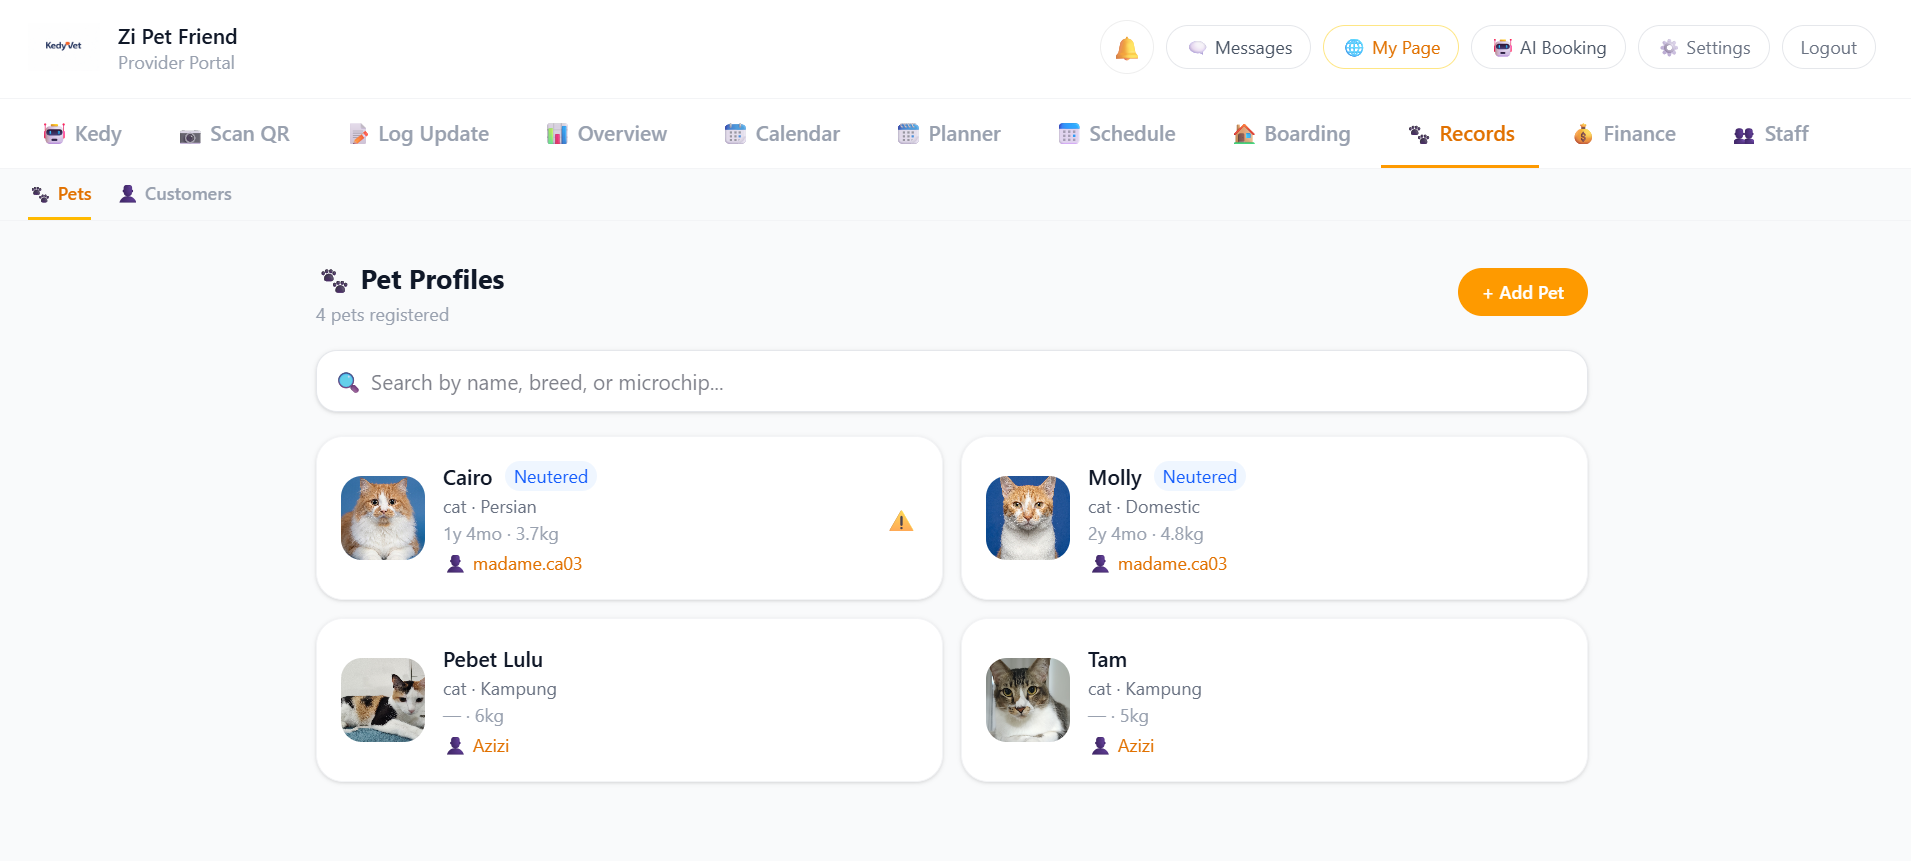
Task: Open Cairo's profile photo
Action: pos(383,518)
